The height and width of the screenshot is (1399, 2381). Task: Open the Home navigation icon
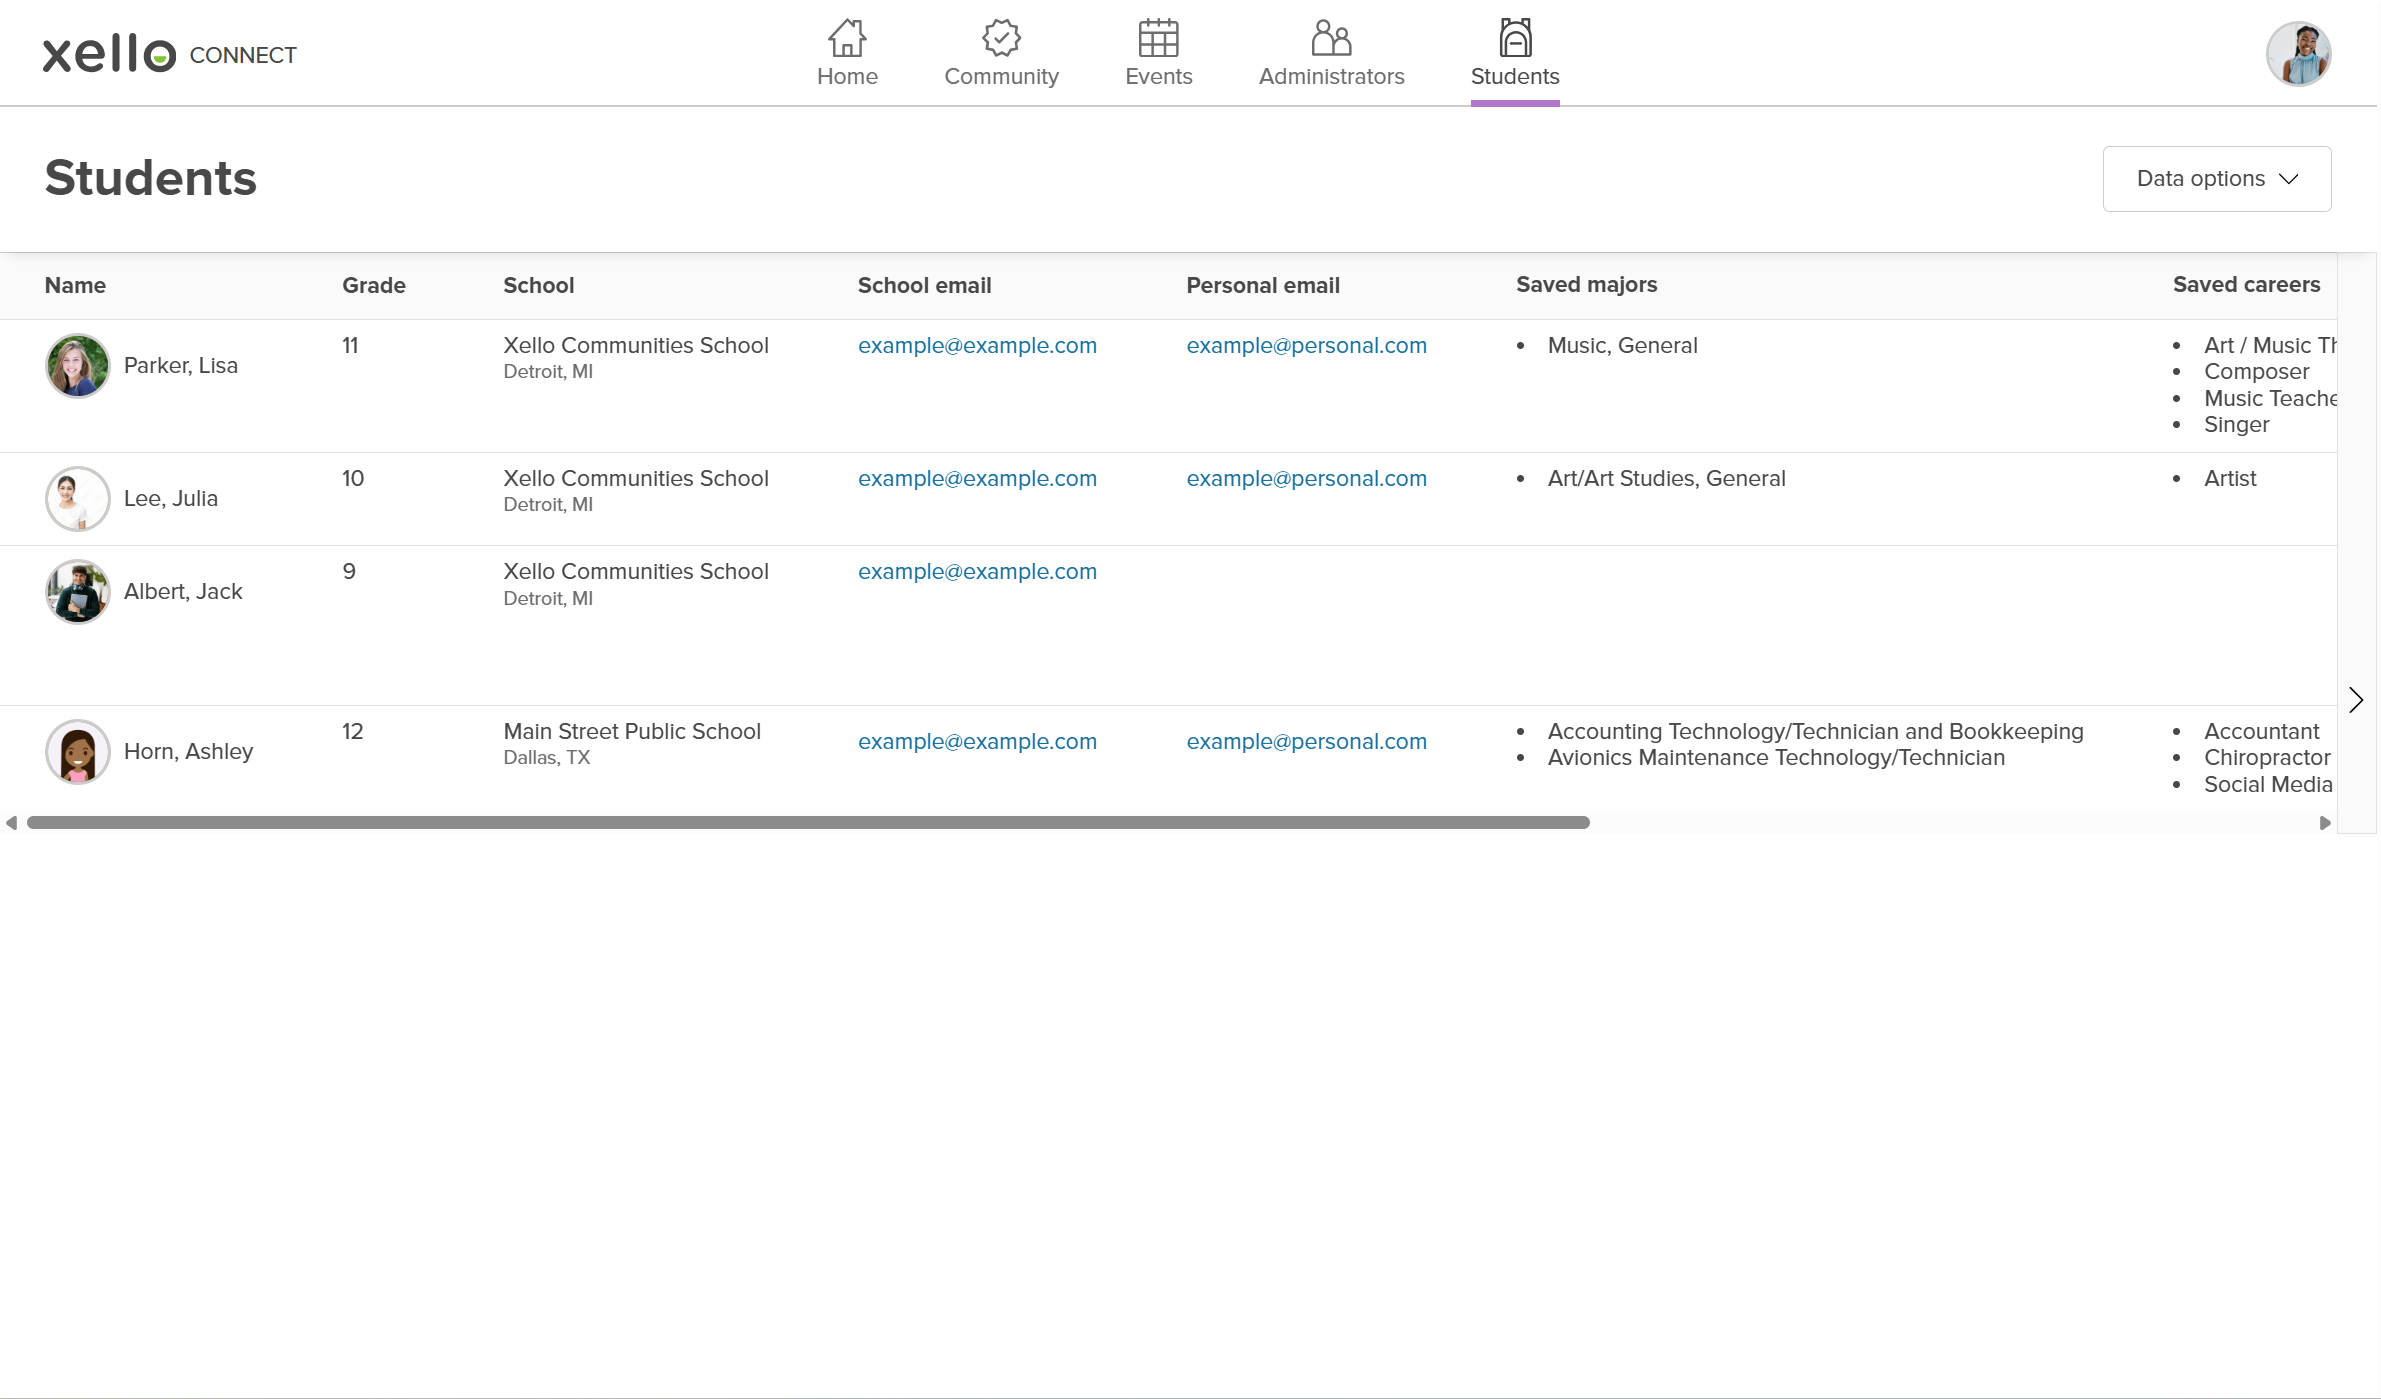pyautogui.click(x=846, y=38)
